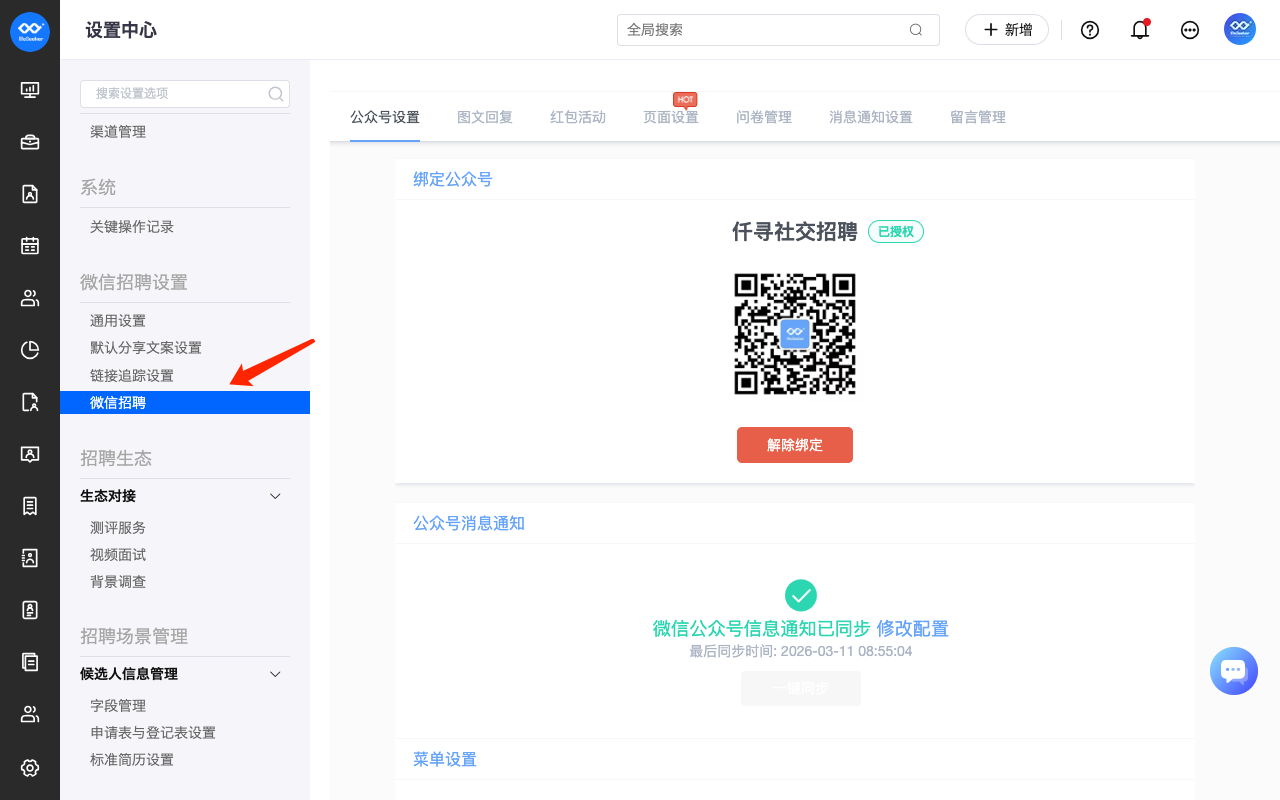Open the help question mark icon
Screen dimensions: 1280x800
(1090, 30)
